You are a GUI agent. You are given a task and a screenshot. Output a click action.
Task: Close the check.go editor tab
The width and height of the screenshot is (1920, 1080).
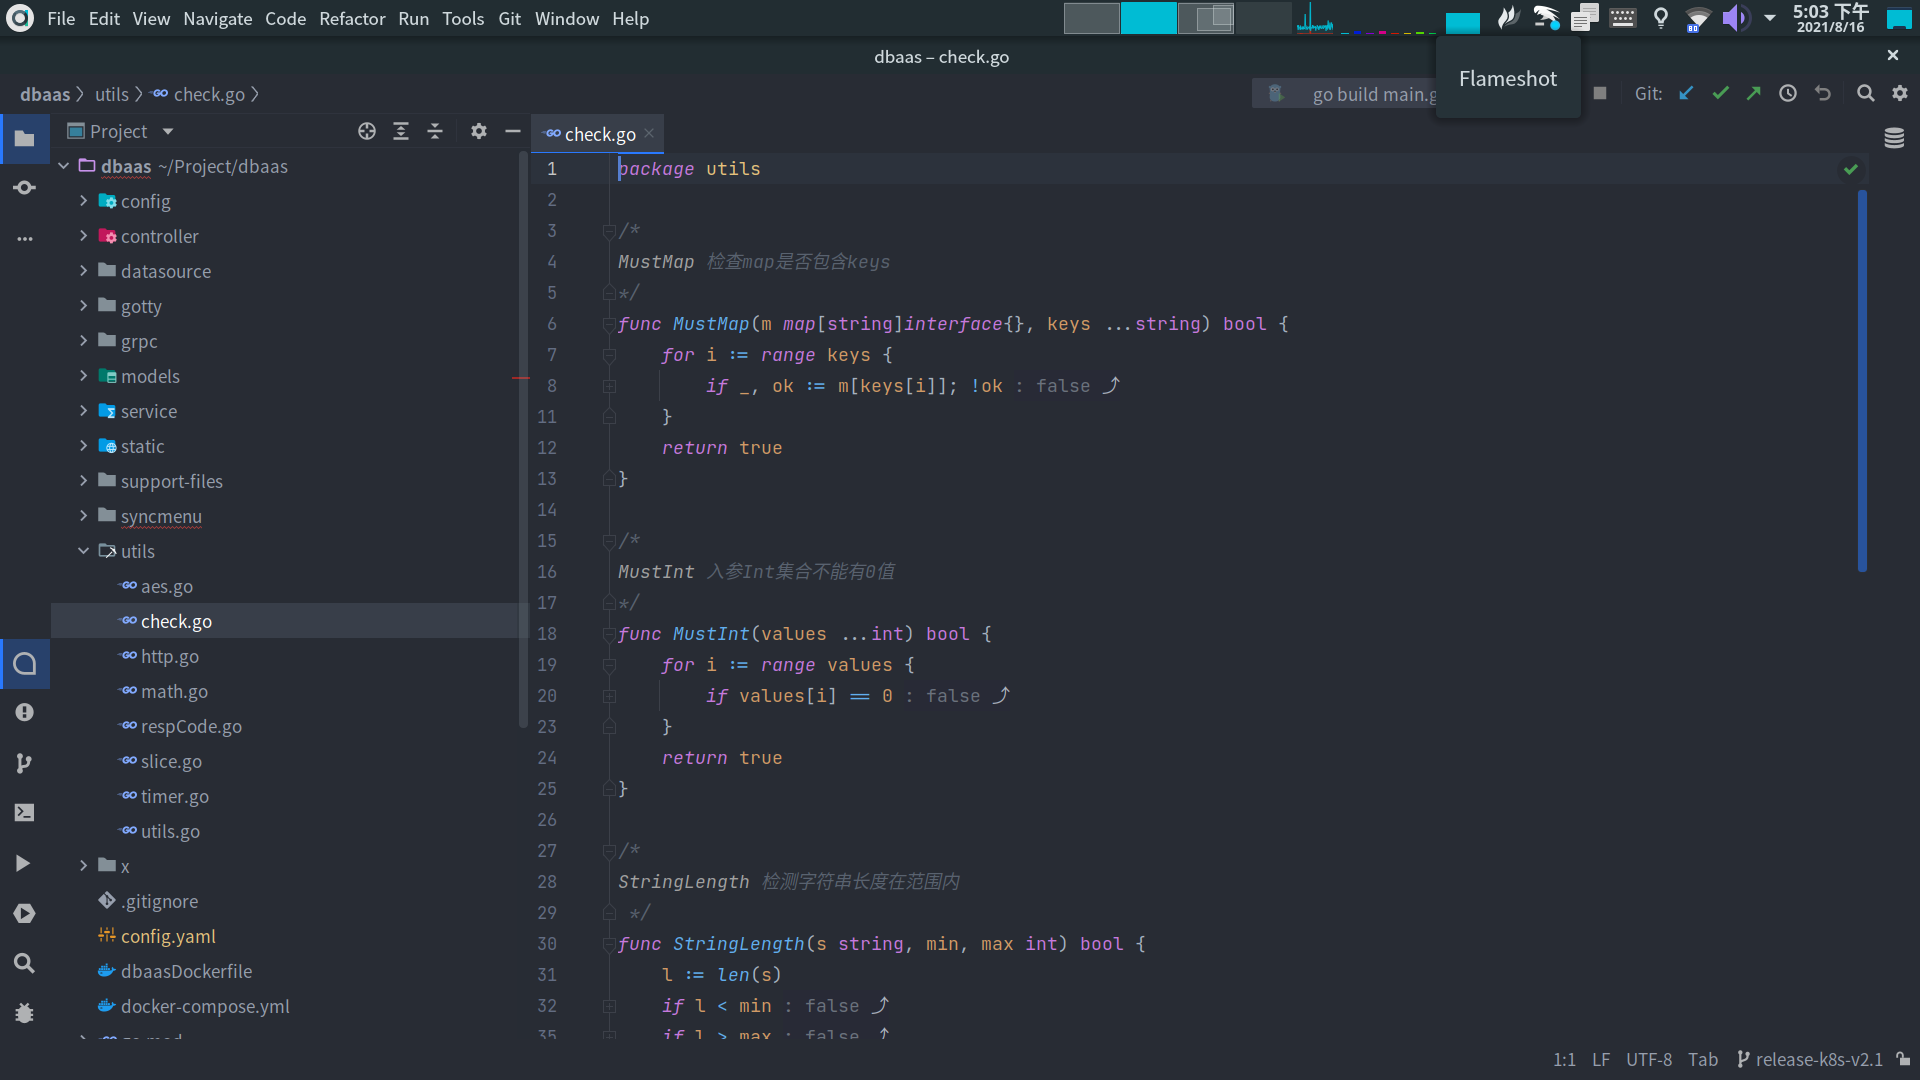[649, 133]
